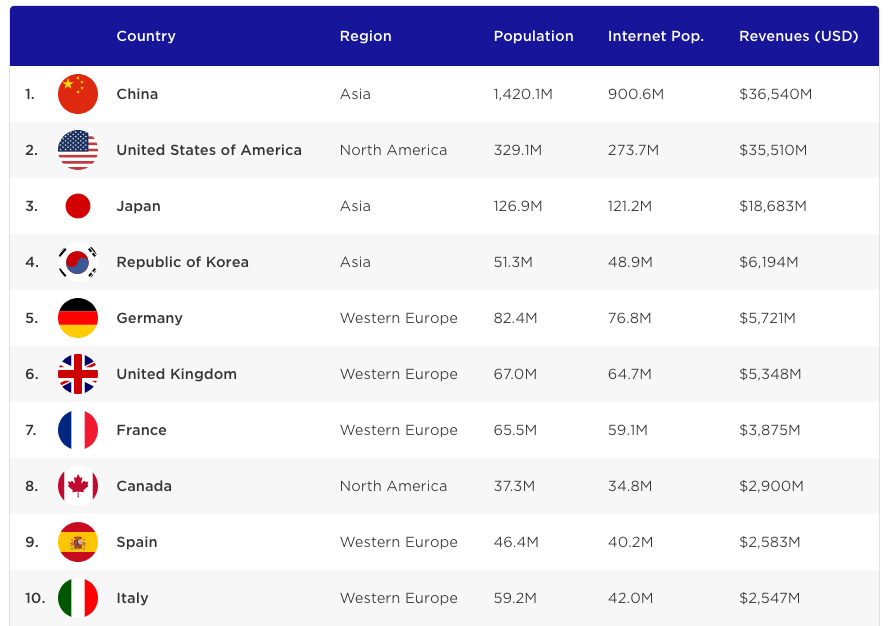Select the China table row
This screenshot has height=626, width=890.
pos(445,94)
